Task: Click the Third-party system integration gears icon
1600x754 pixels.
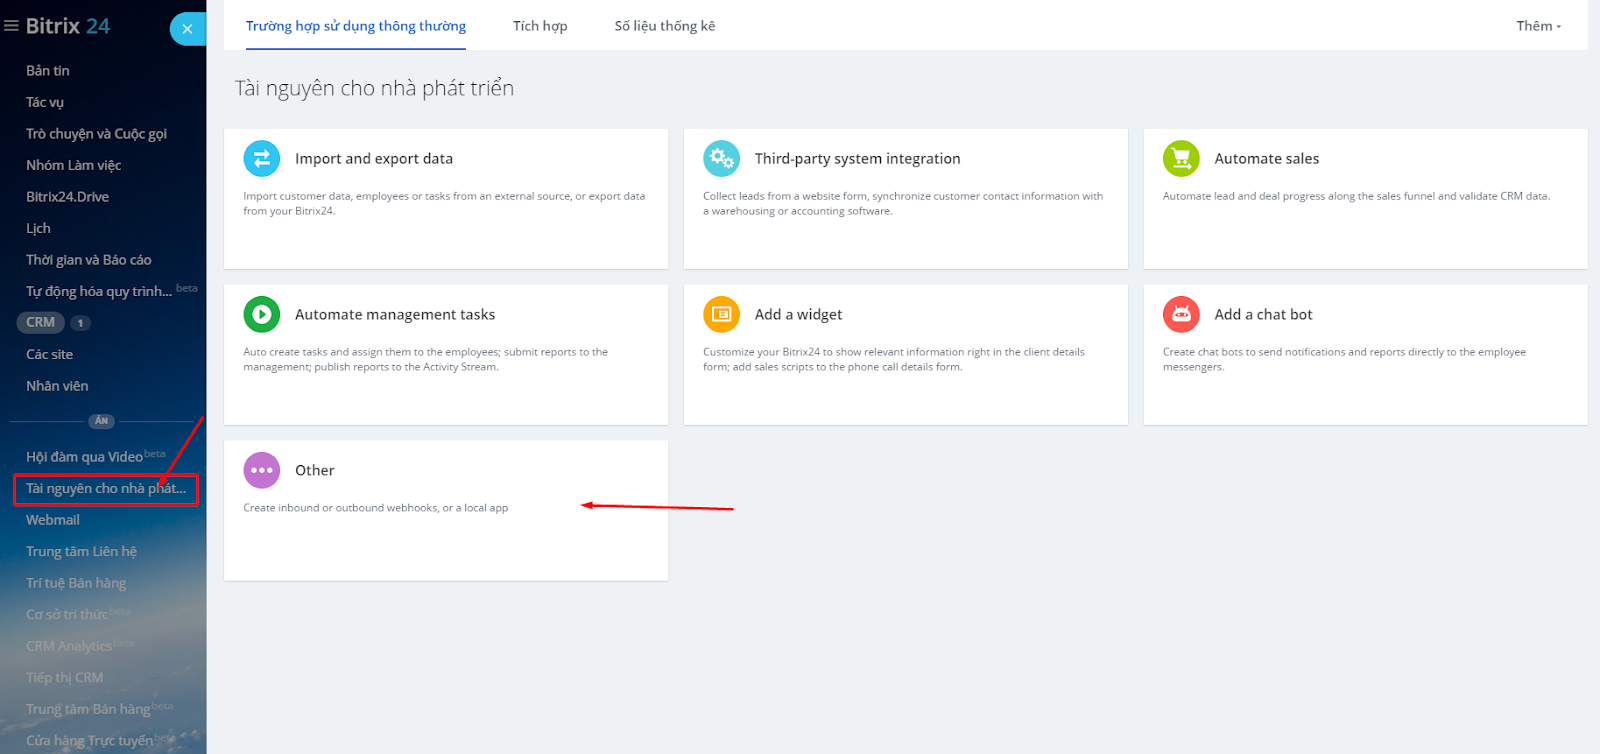Action: 721,158
